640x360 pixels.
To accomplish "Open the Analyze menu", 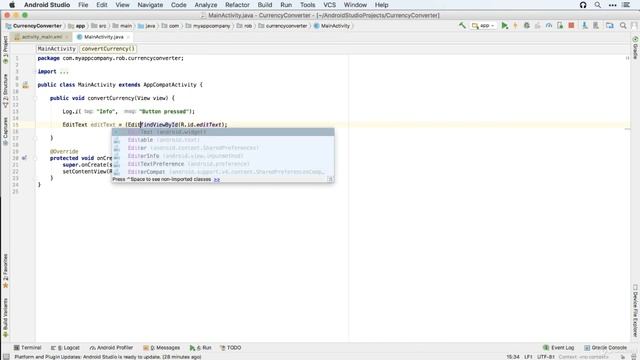I will coord(206,5).
